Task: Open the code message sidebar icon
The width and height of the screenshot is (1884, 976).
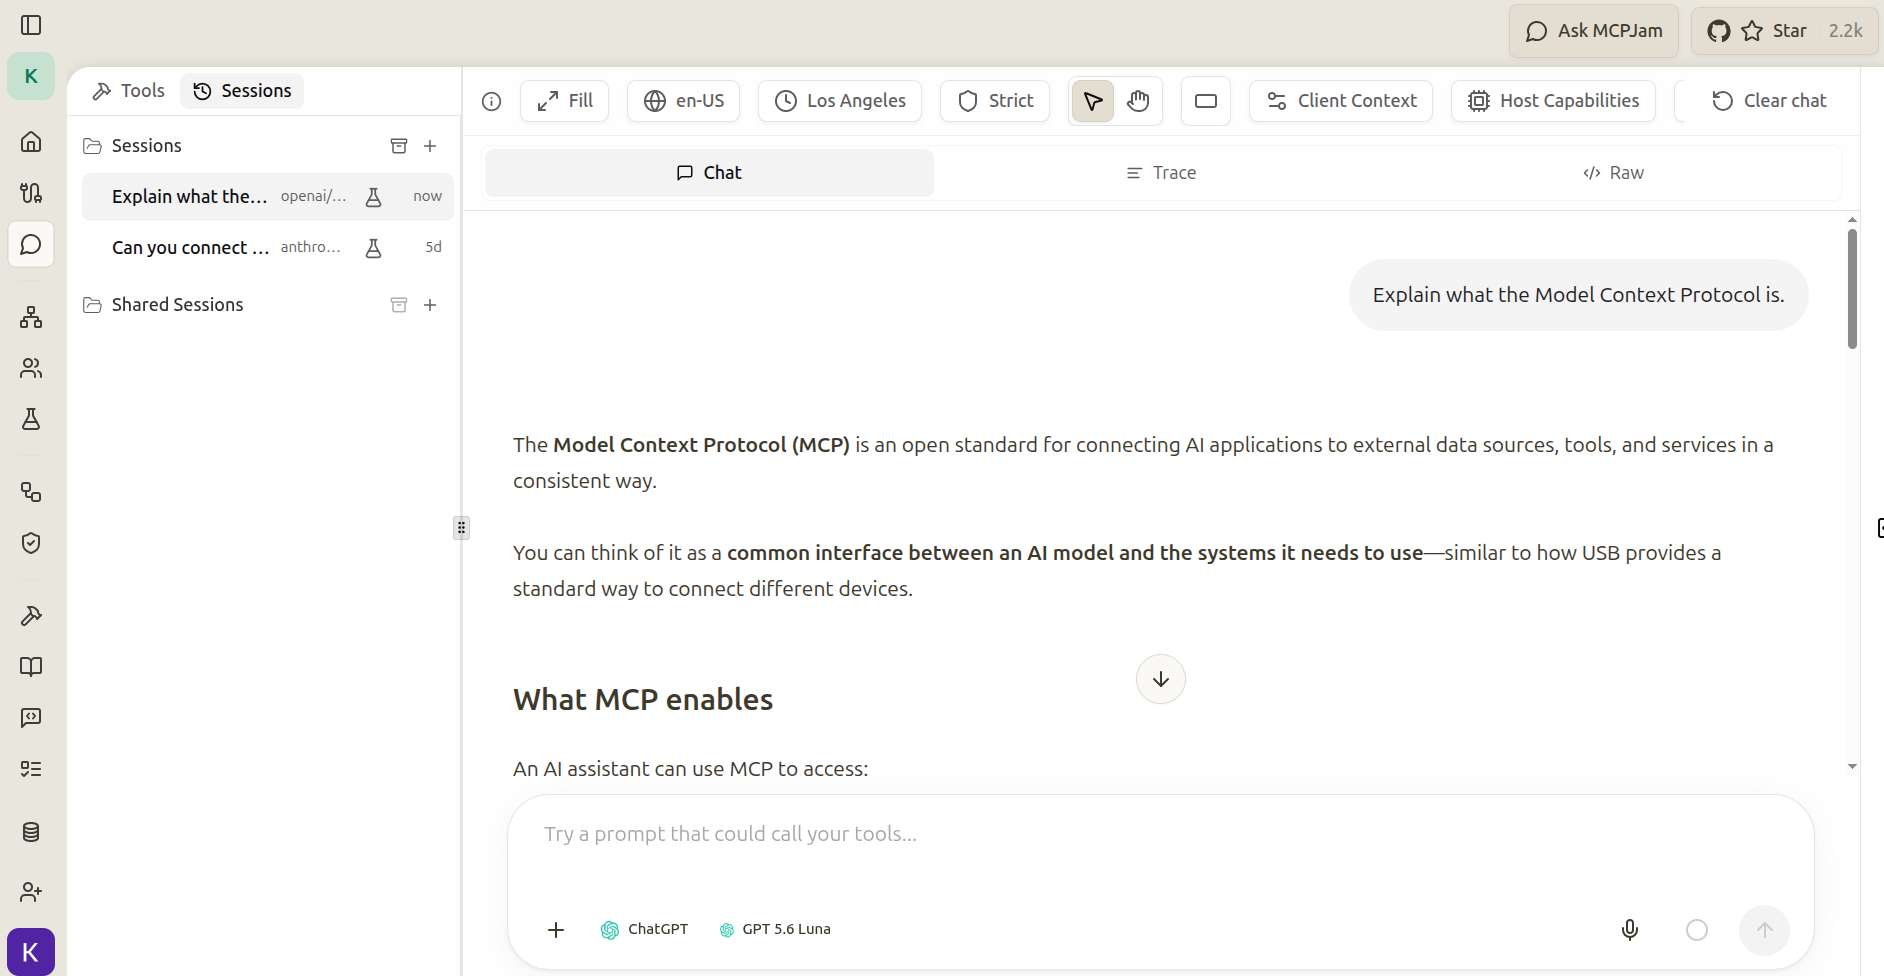Action: tap(31, 718)
